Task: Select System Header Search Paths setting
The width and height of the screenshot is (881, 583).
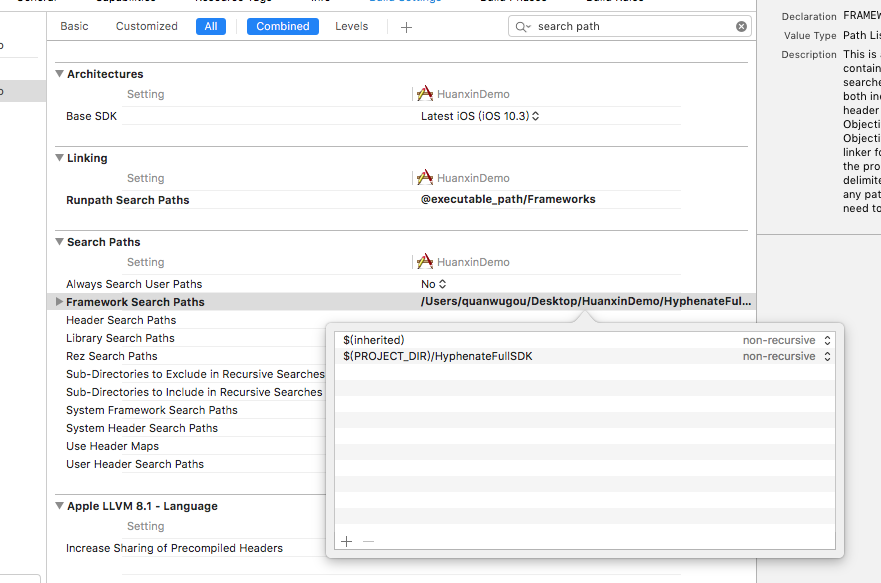Action: point(142,428)
